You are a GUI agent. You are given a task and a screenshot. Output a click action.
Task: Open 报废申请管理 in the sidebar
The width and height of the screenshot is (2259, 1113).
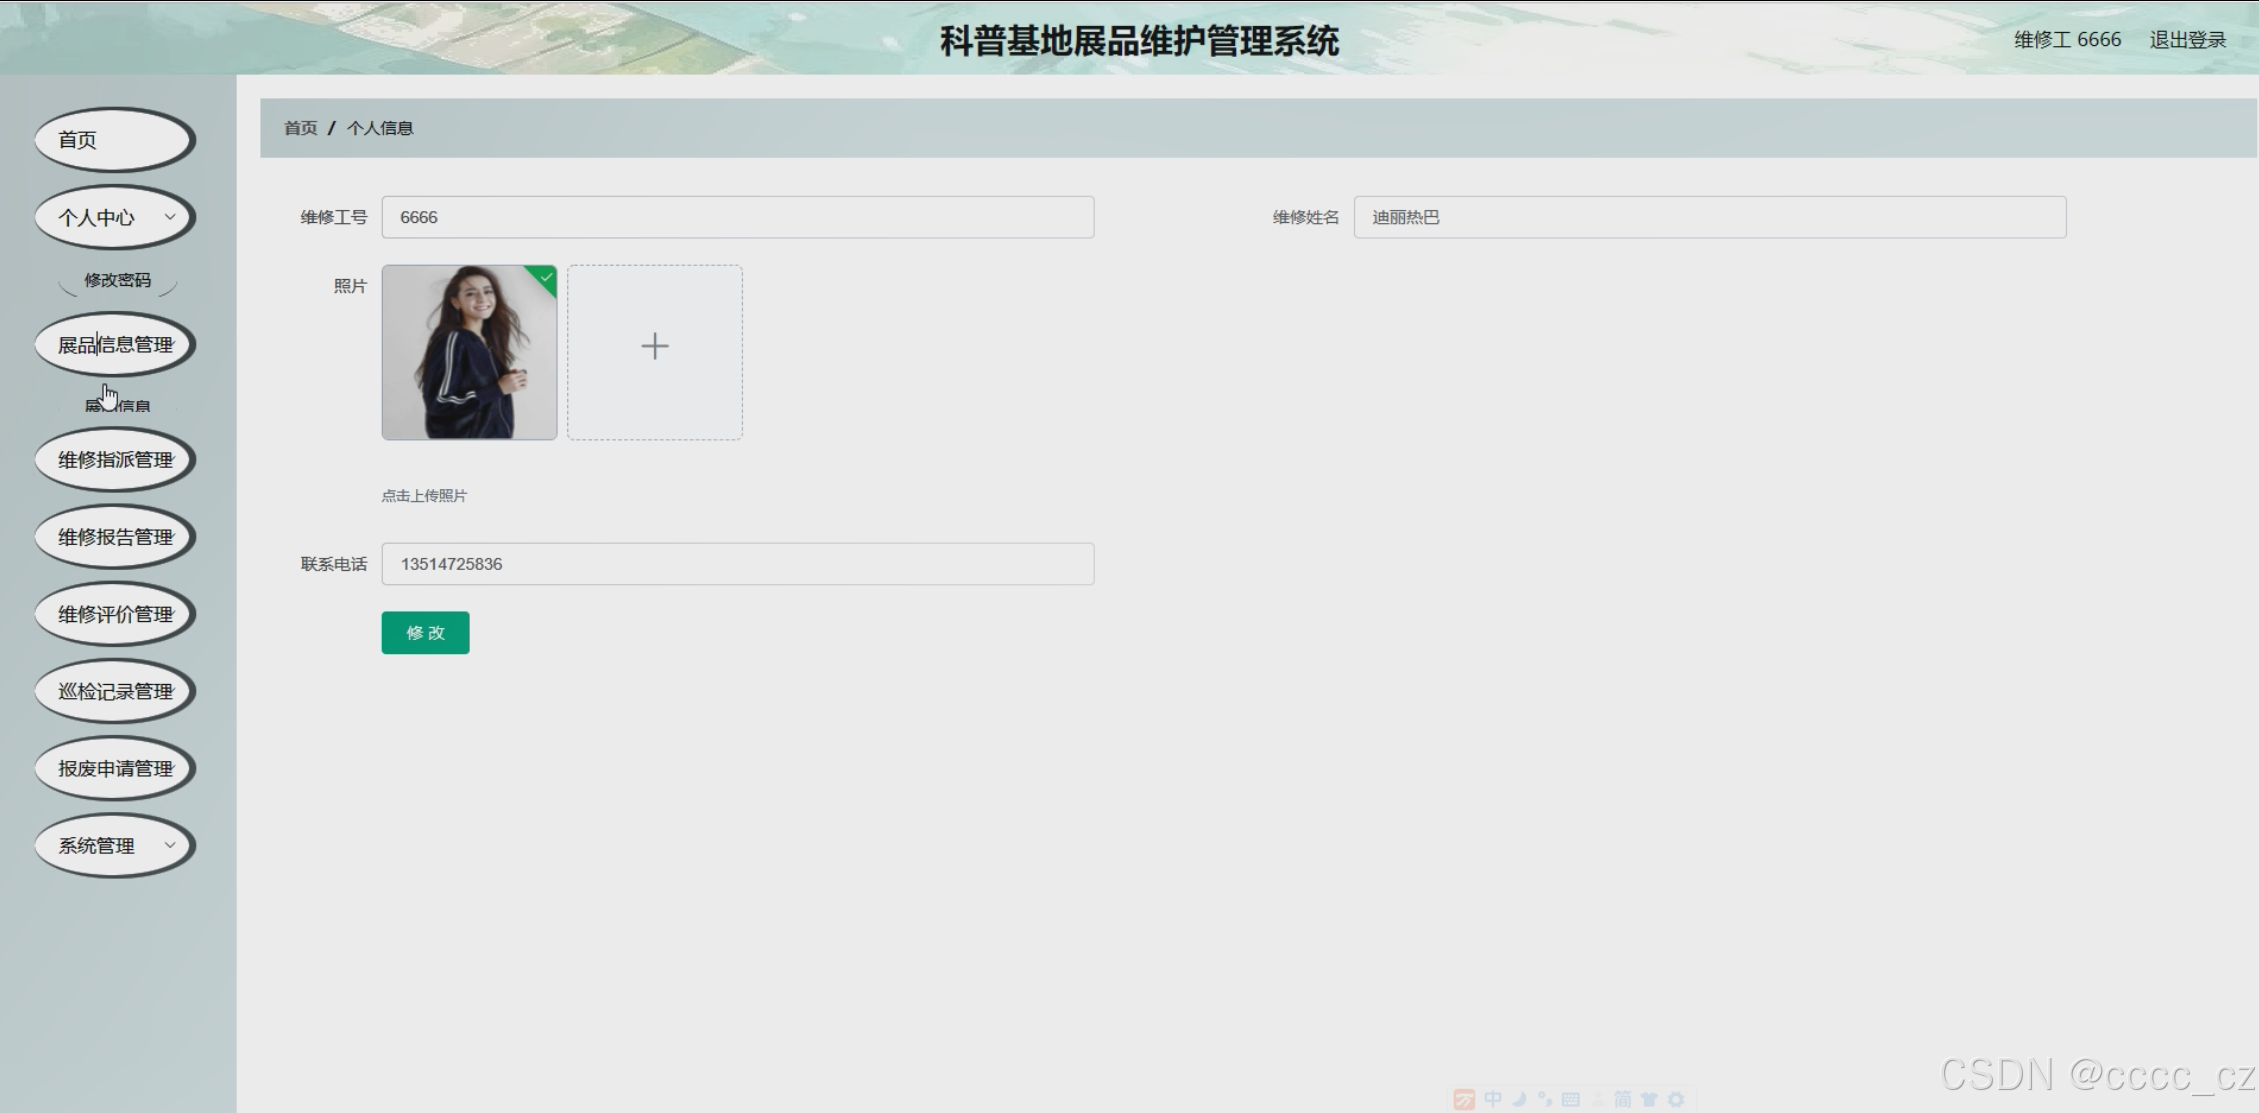pos(115,768)
